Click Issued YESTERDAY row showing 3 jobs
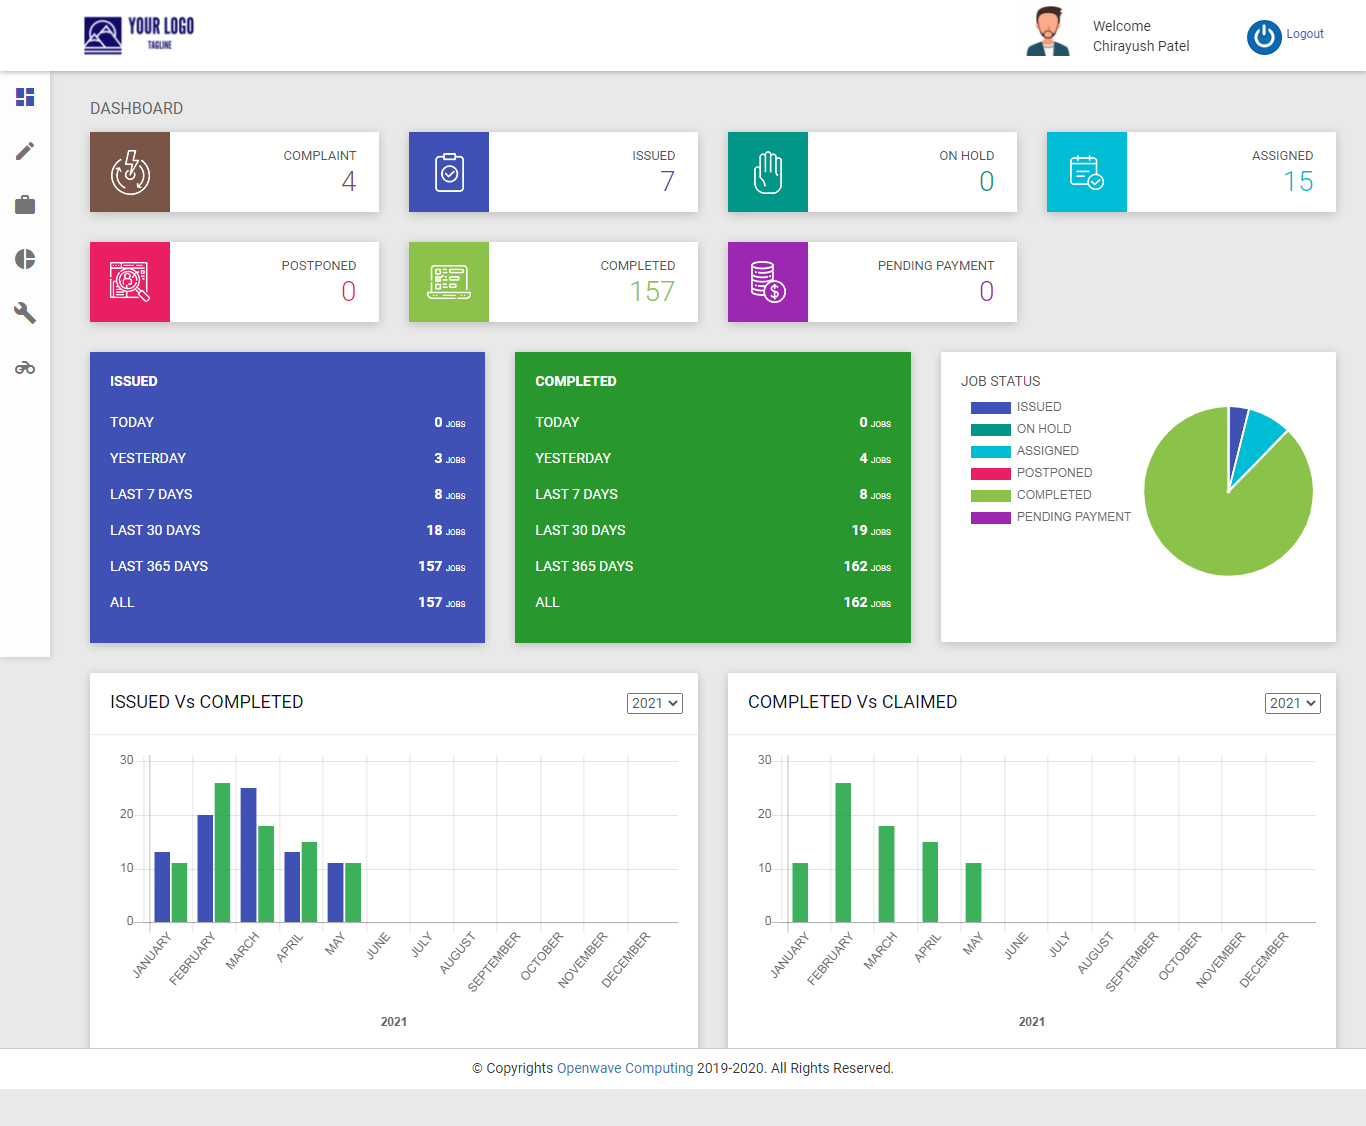Image resolution: width=1366 pixels, height=1126 pixels. click(288, 458)
